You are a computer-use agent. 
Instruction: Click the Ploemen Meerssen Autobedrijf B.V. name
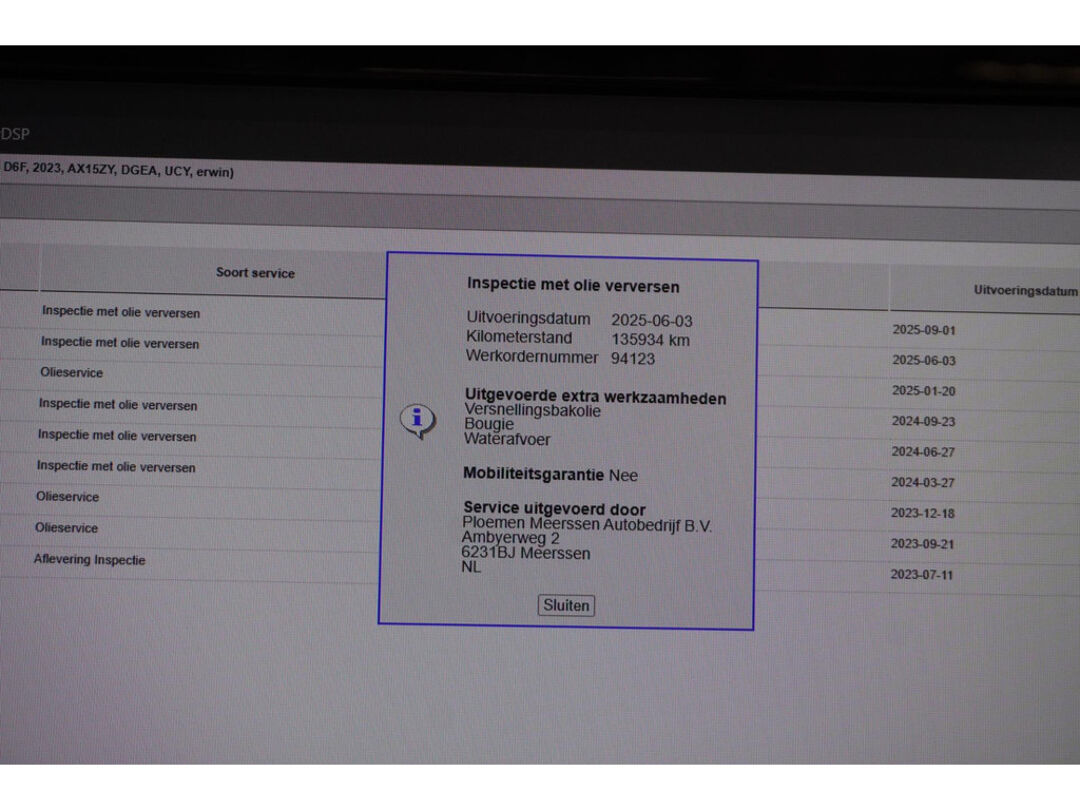[587, 526]
